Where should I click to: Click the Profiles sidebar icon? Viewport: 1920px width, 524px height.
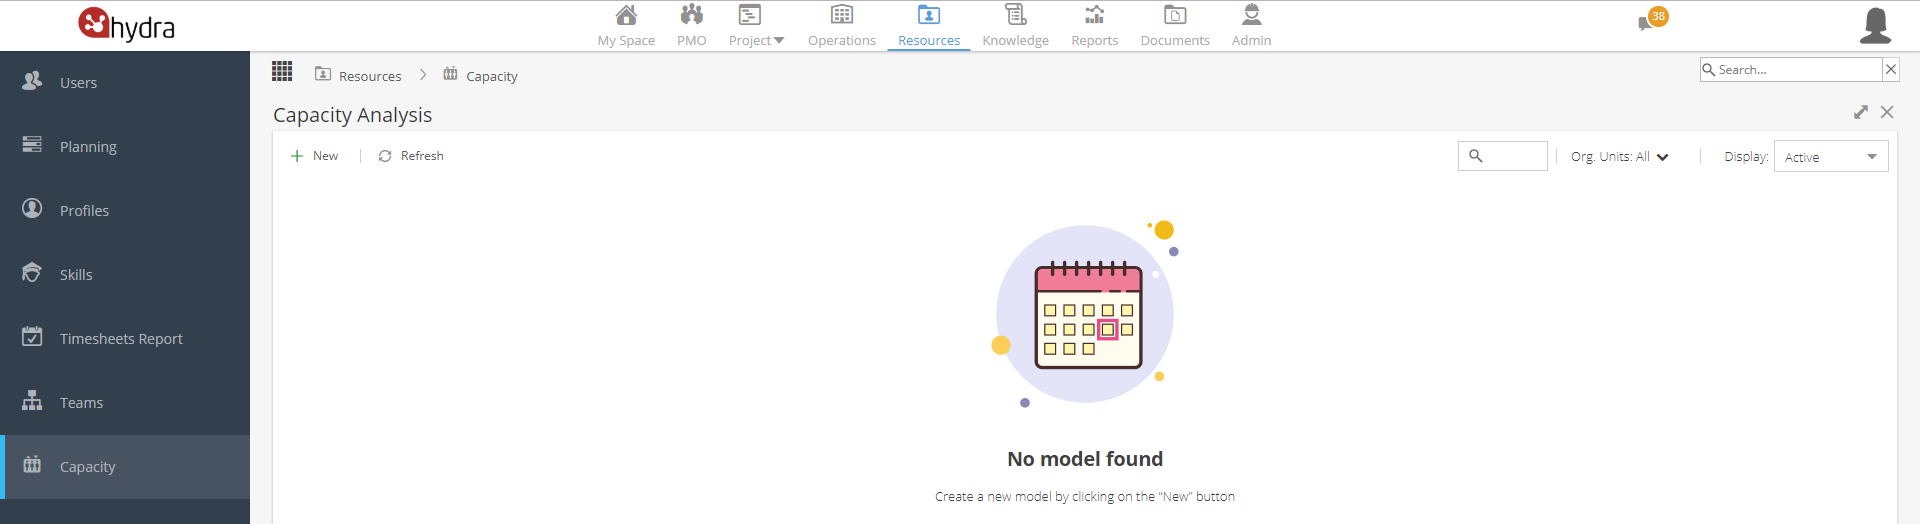pos(32,209)
